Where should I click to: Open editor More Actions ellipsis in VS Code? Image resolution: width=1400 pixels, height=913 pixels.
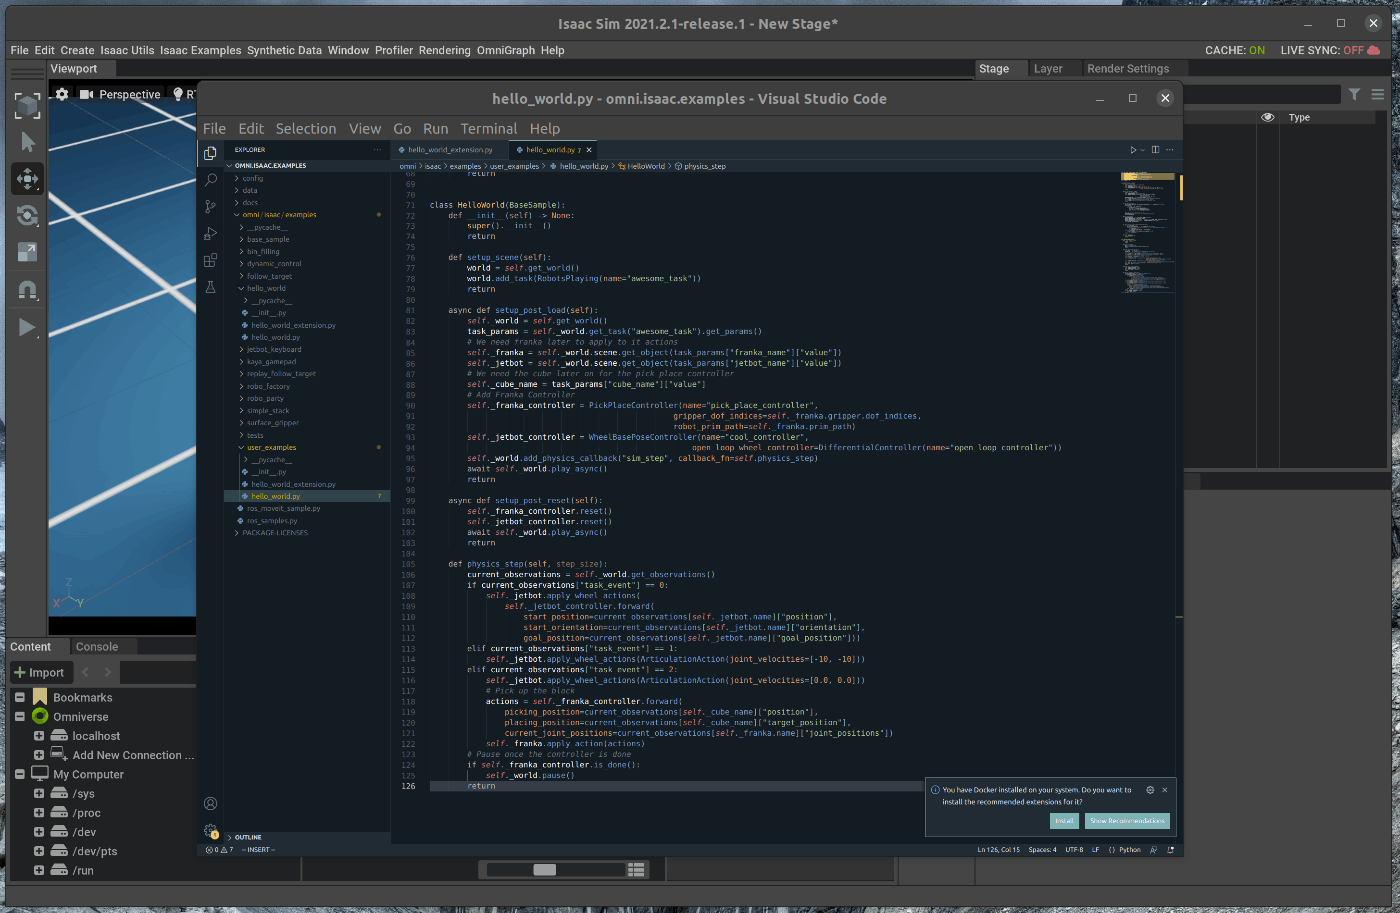coord(1170,150)
